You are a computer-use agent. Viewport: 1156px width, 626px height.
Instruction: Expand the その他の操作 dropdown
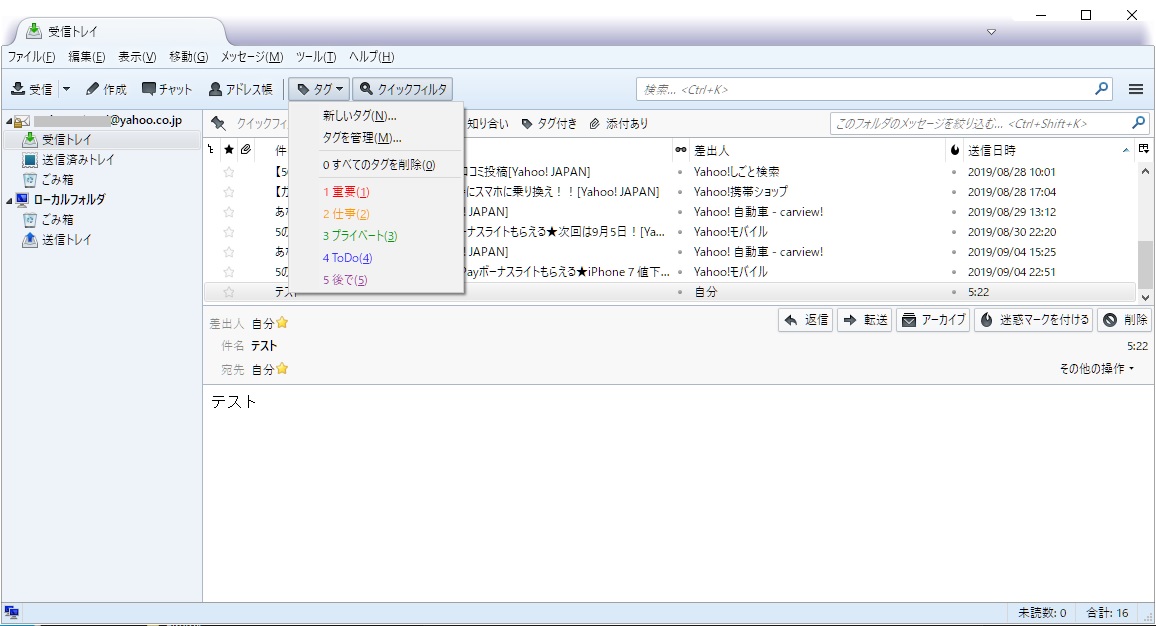coord(1097,369)
